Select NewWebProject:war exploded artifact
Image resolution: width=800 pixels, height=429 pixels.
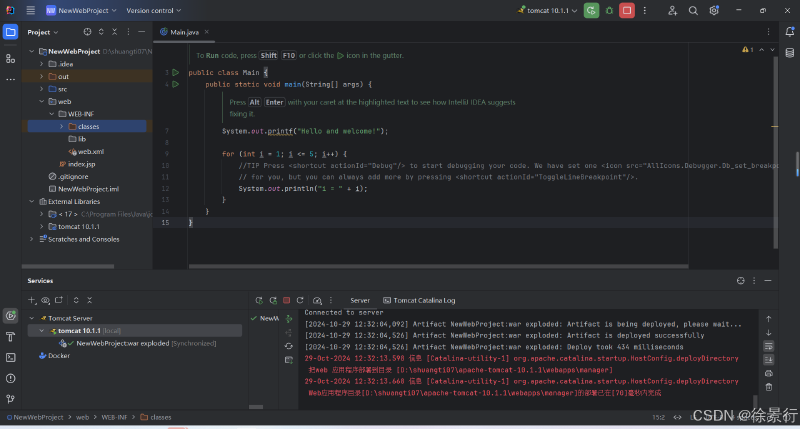(x=122, y=343)
